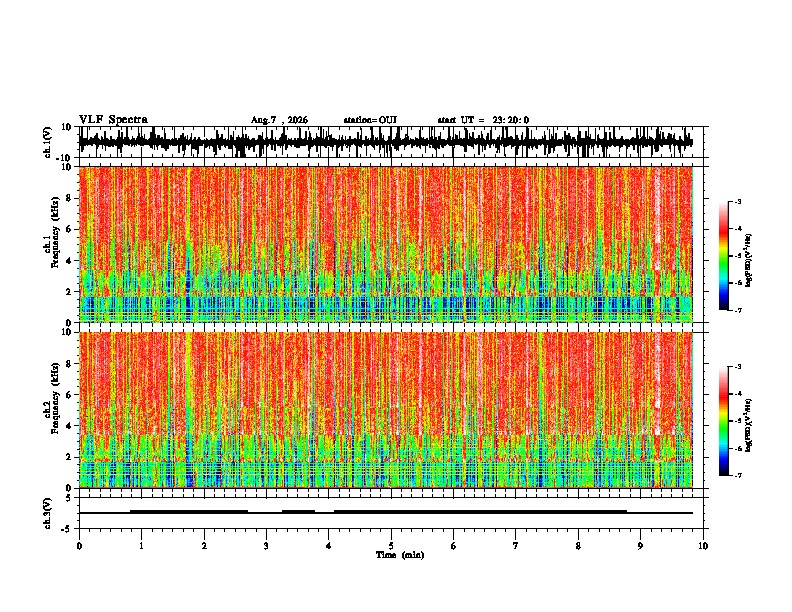The image size is (792, 612).
Task: Click the ch.2 spectrogram color bar
Action: 723,421
